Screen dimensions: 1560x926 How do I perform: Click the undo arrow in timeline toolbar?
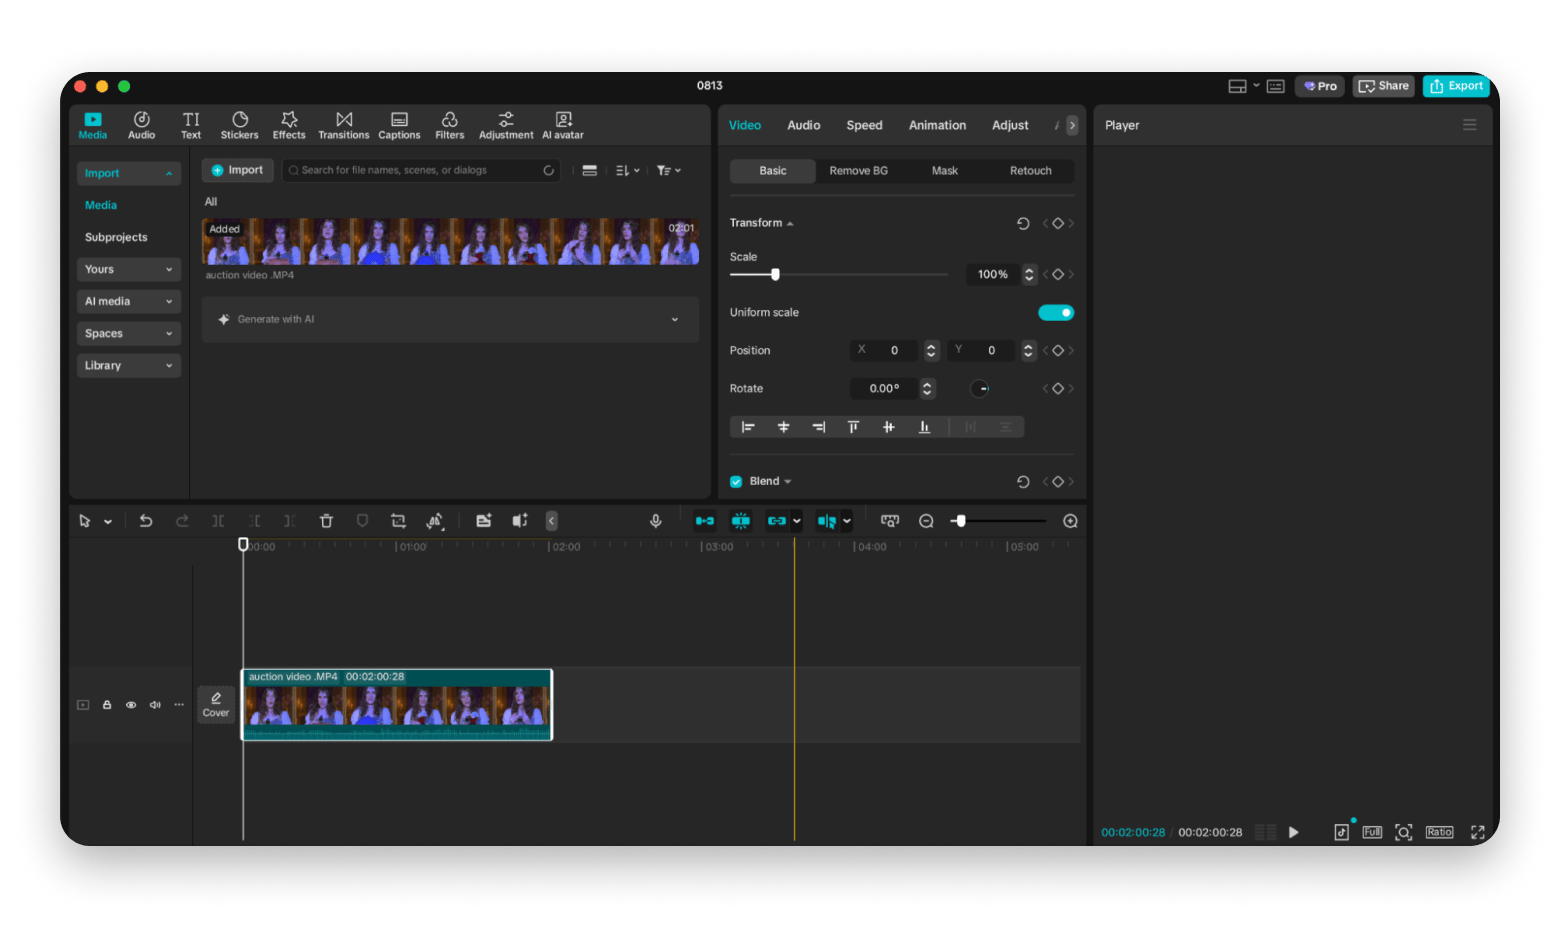146,521
